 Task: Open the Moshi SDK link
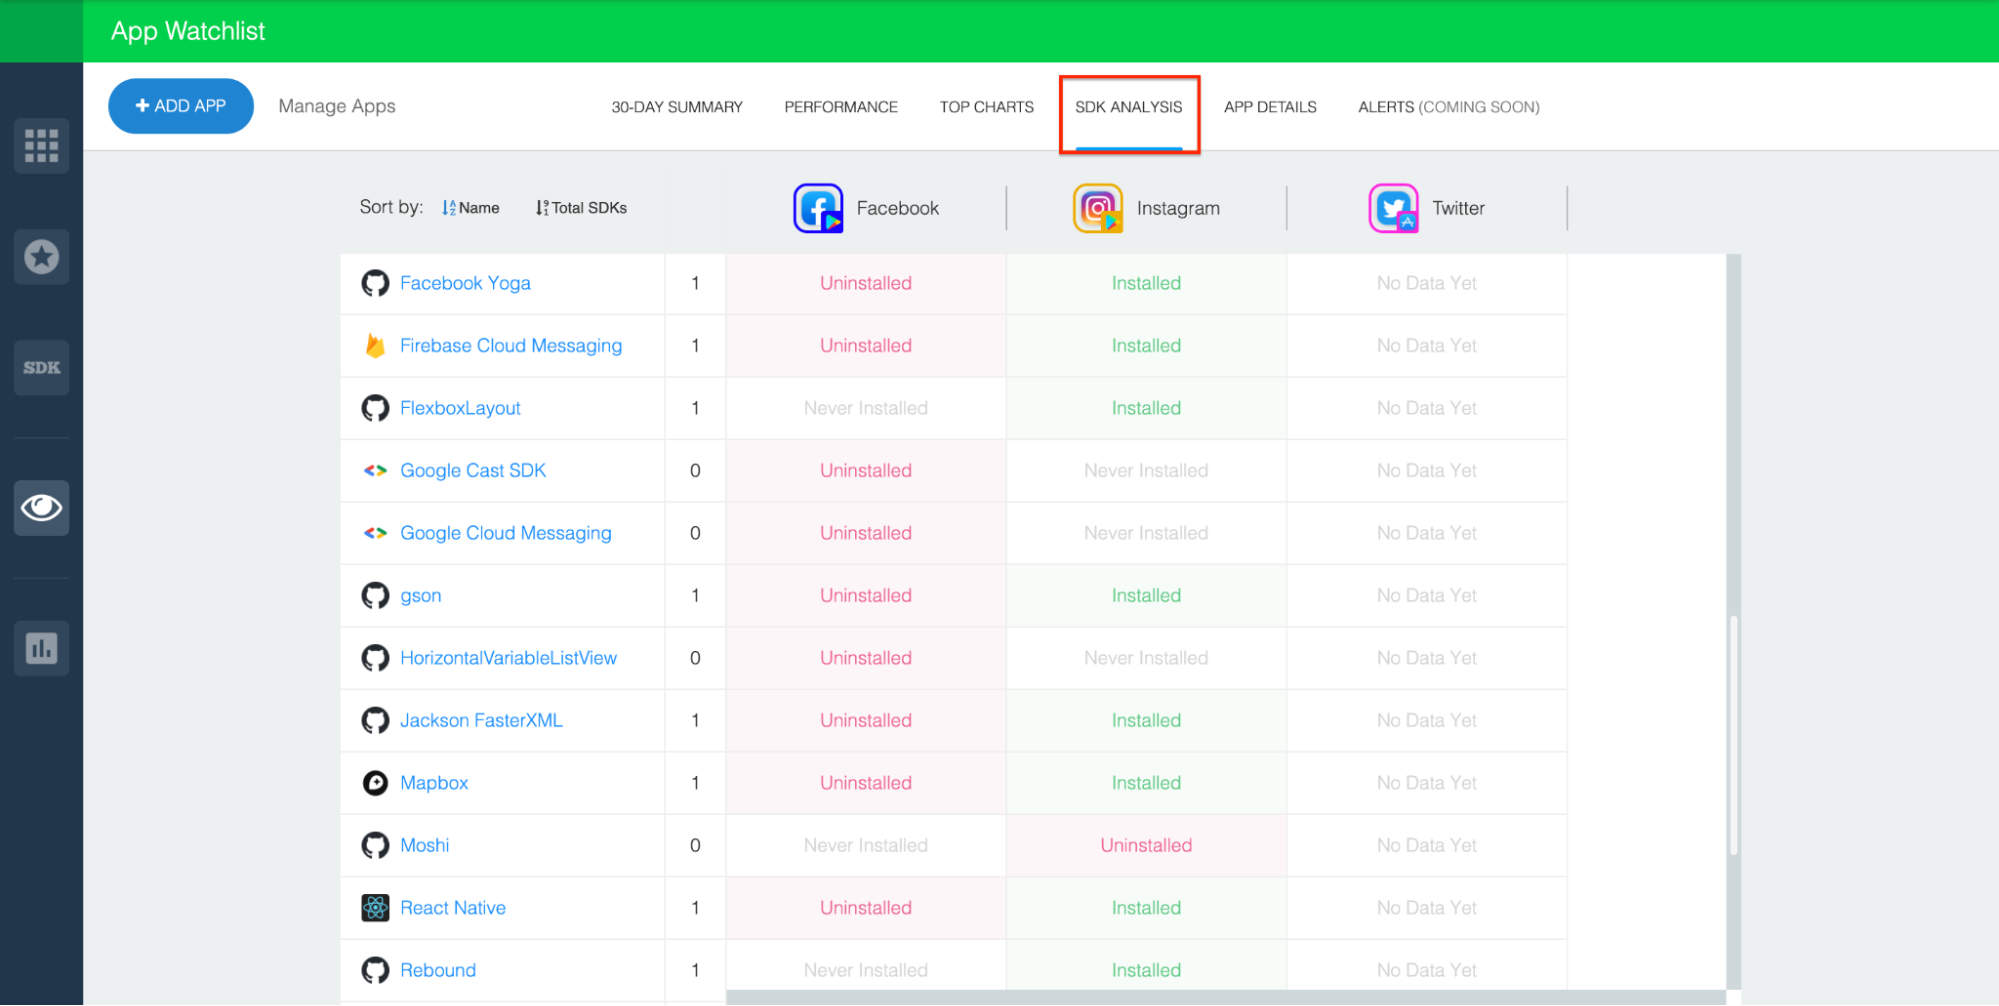[425, 846]
